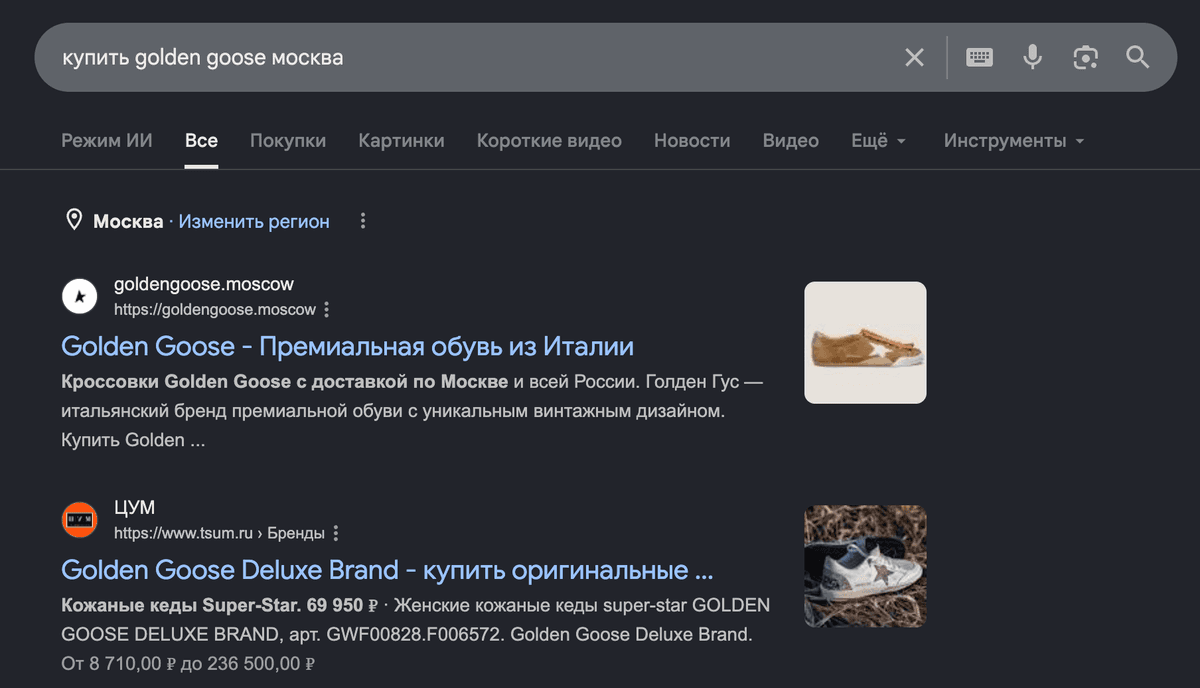Clear the search query with the X icon
Screen dimensions: 1200x688
[x=914, y=58]
